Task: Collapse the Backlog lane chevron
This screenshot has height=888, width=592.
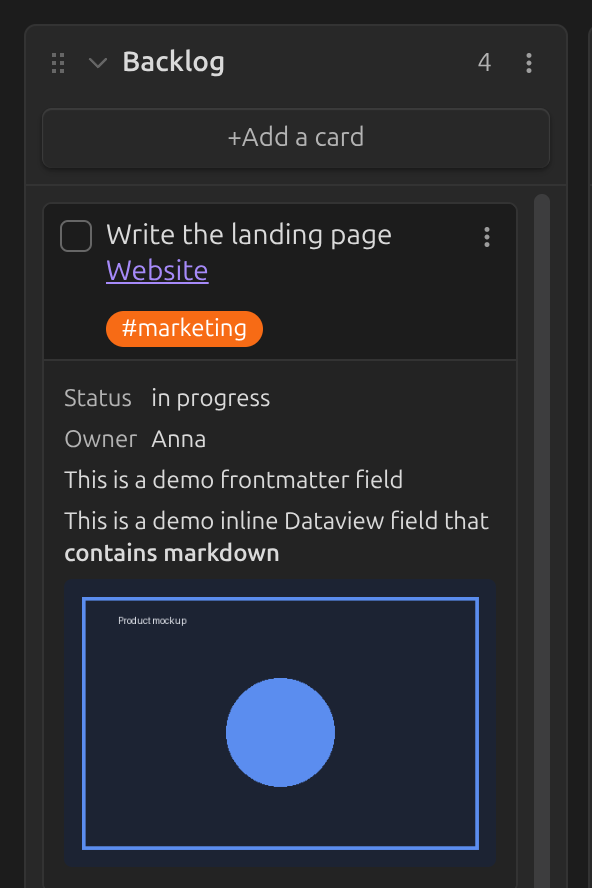Action: pos(98,63)
